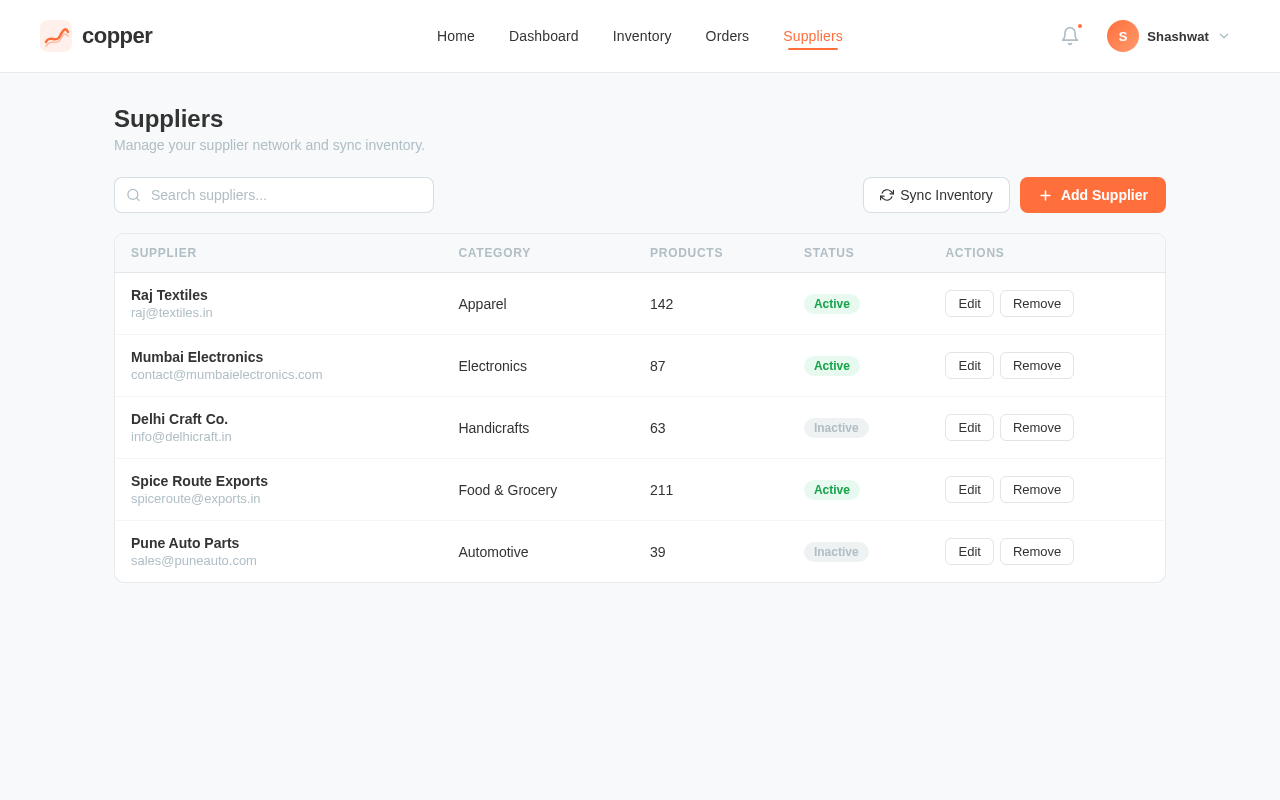Navigate to Orders
This screenshot has height=800, width=1280.
727,36
